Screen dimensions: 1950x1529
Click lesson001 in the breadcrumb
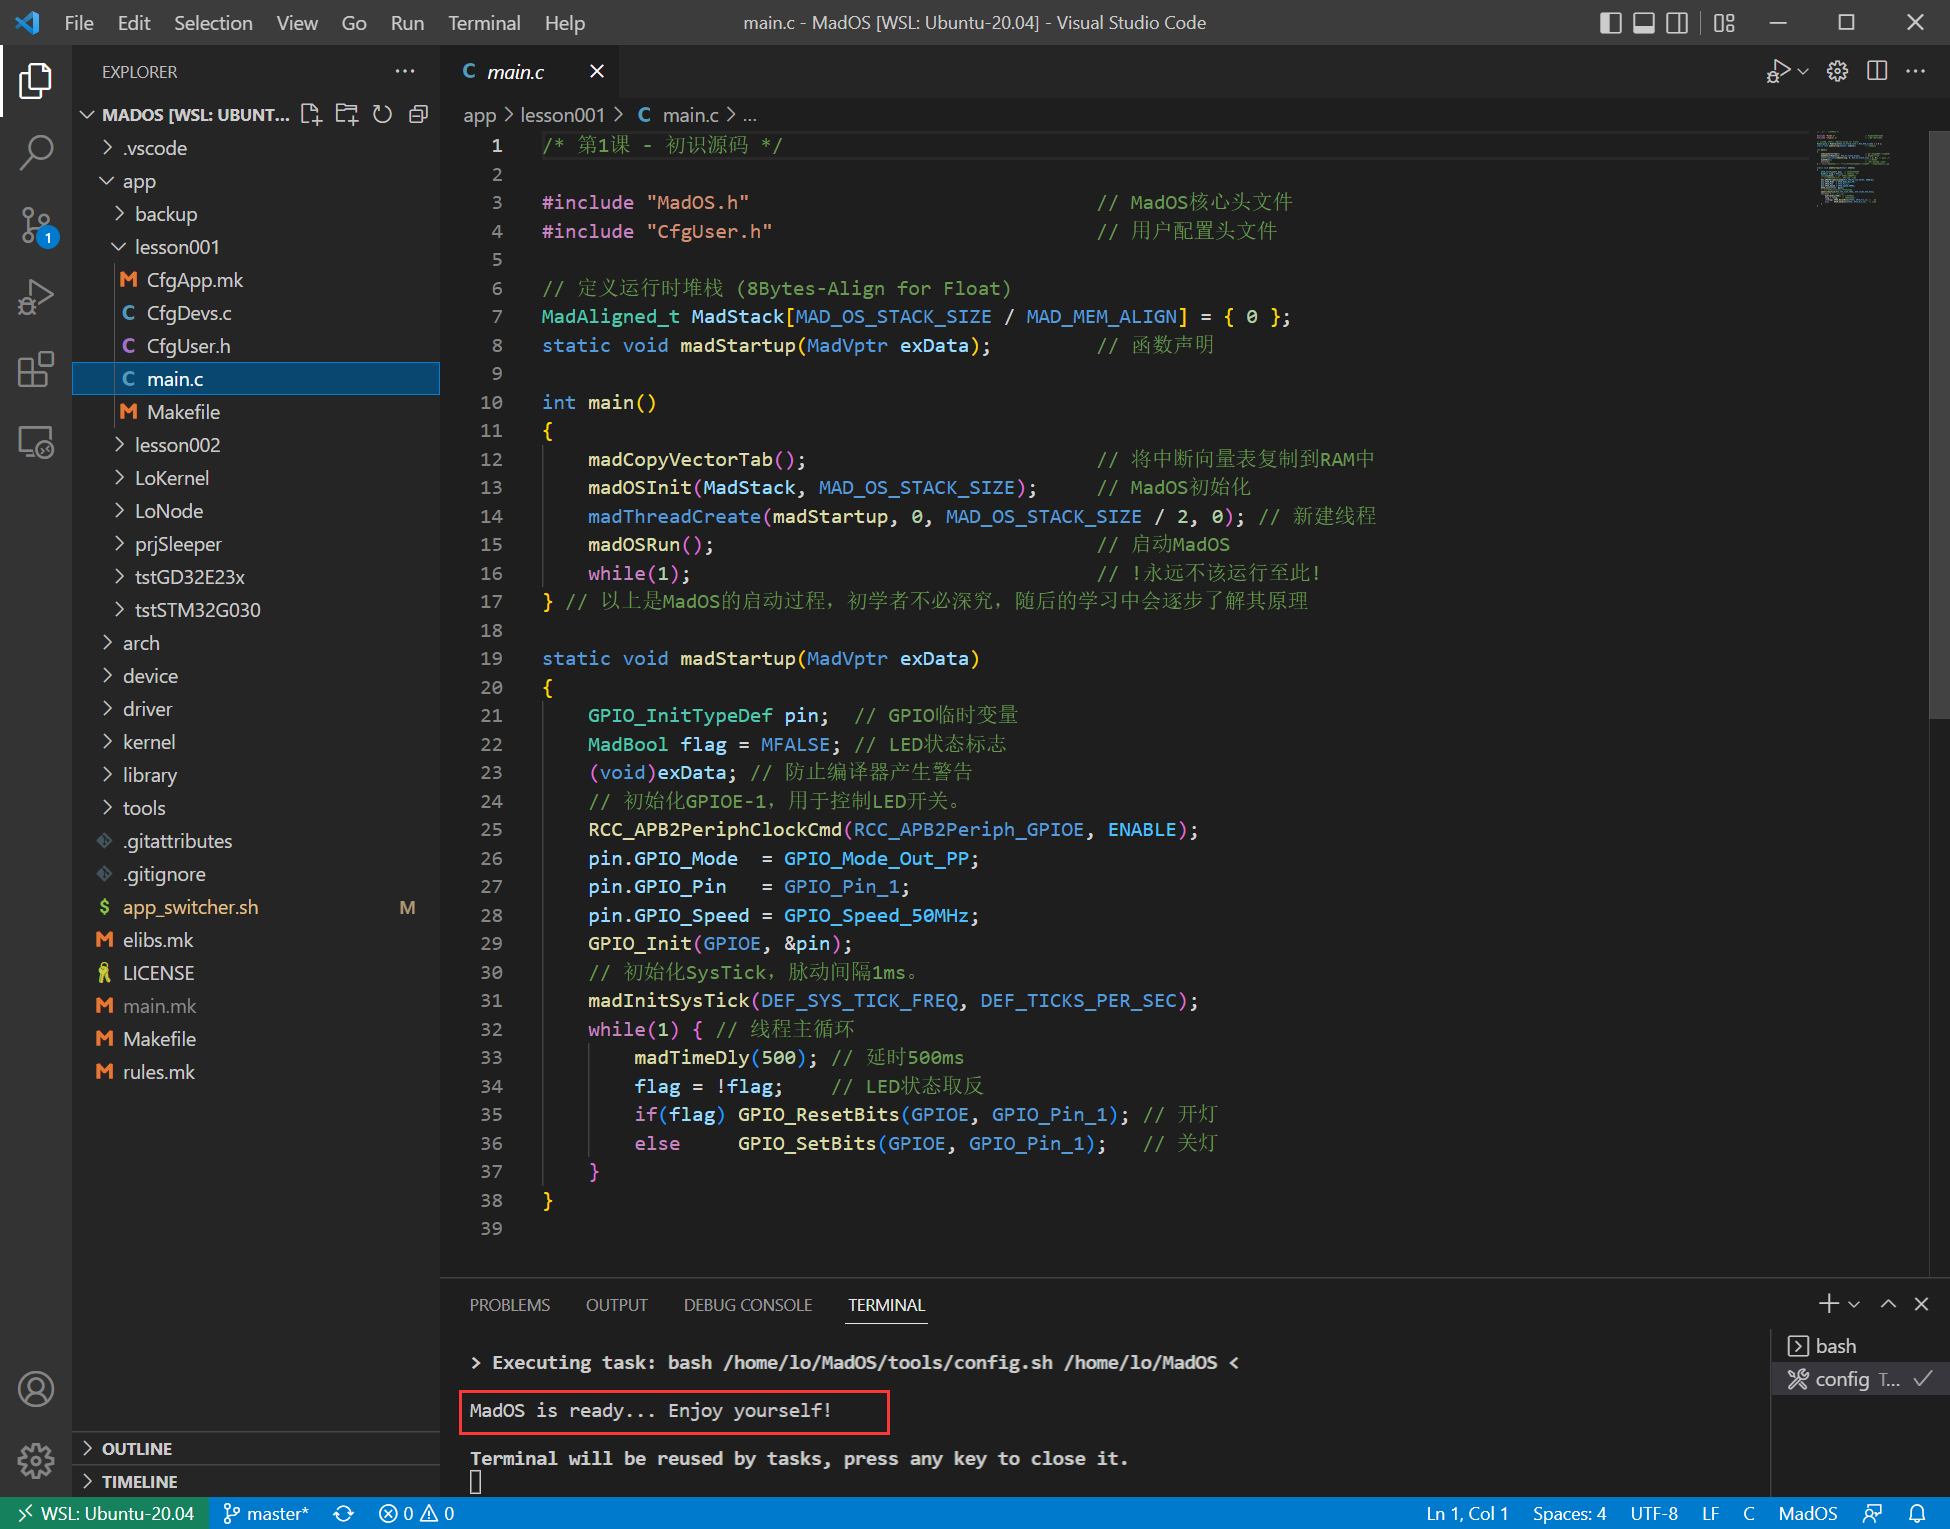click(562, 115)
